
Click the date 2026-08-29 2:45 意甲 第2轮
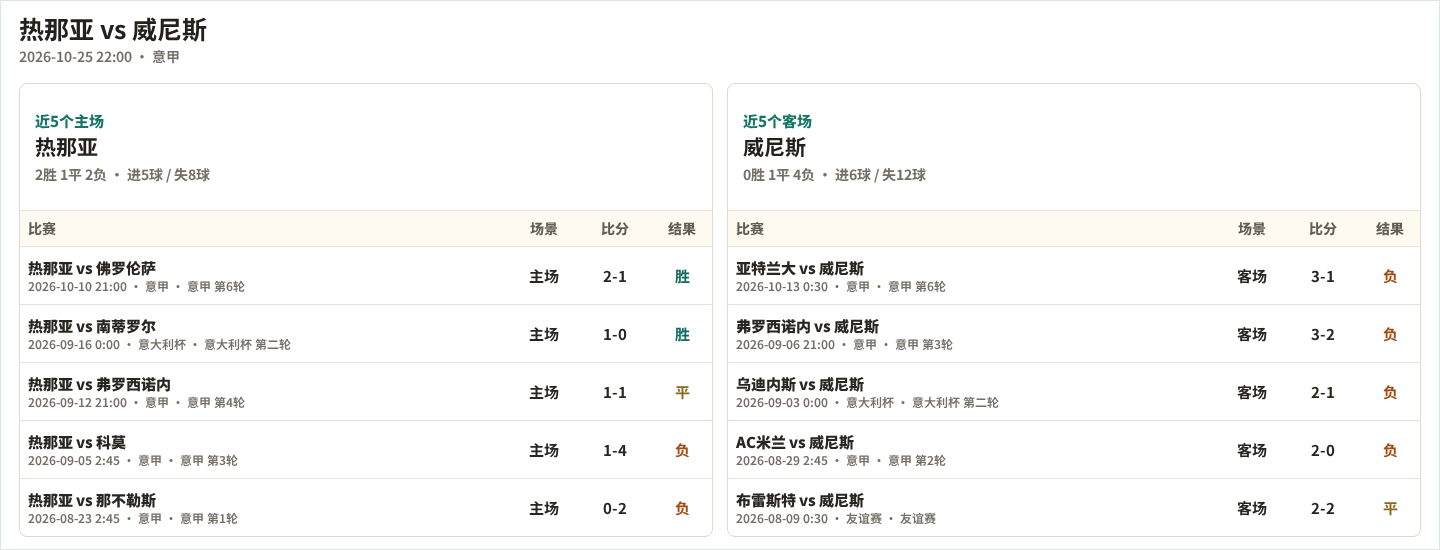click(x=840, y=461)
